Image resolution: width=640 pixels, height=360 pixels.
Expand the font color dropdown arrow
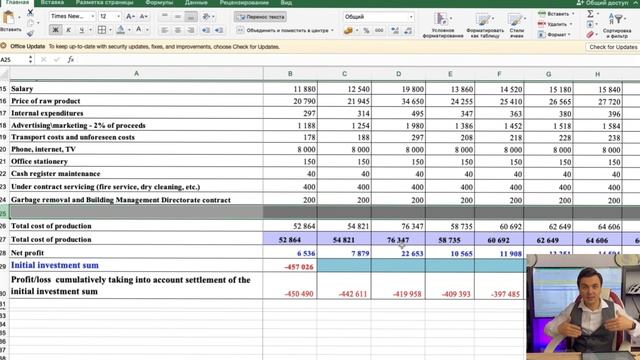[147, 30]
